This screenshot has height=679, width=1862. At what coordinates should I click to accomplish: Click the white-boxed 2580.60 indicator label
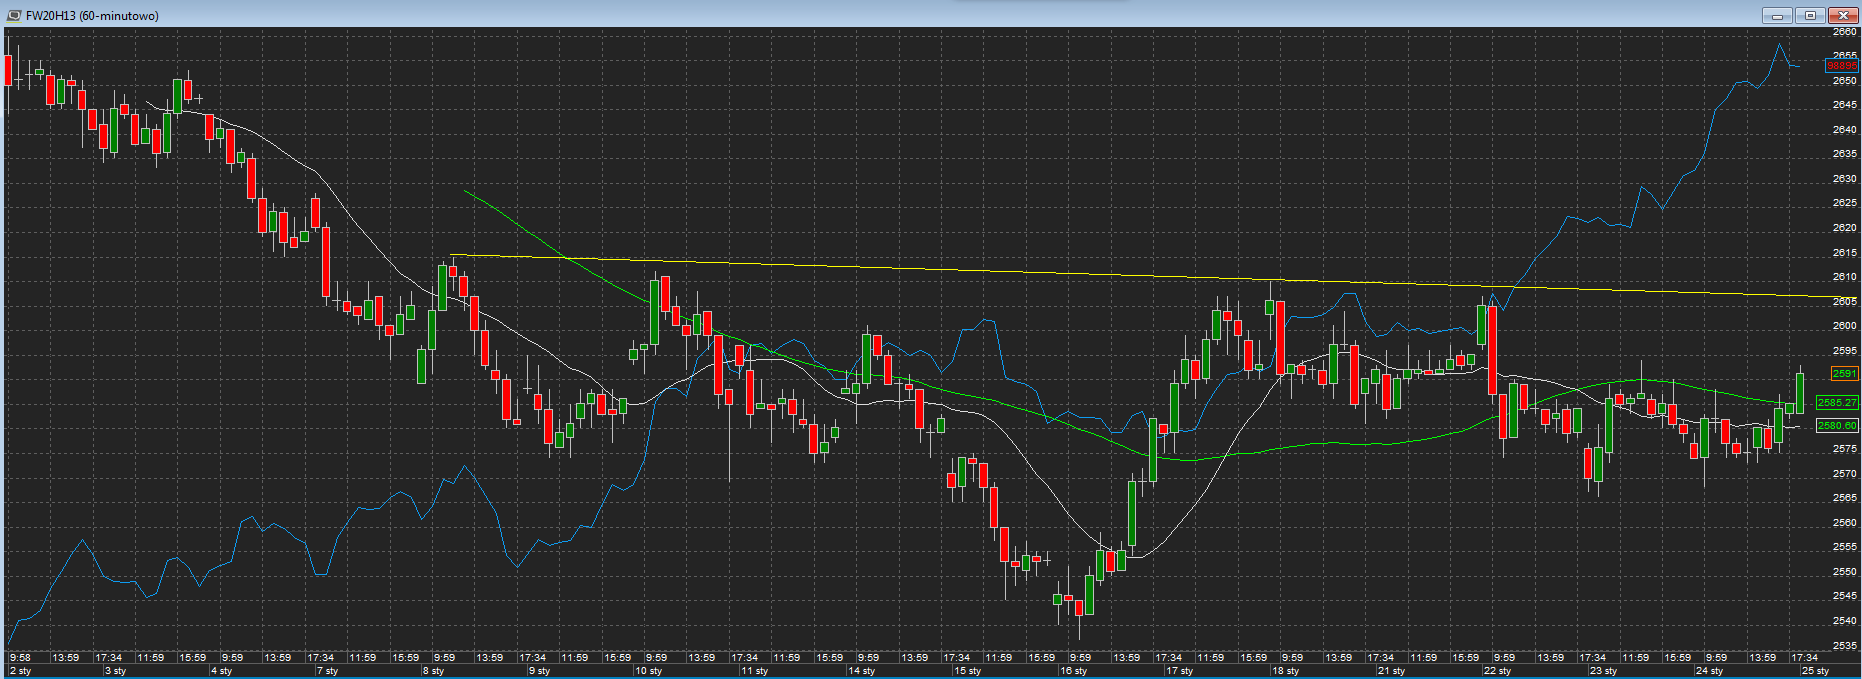[1837, 426]
